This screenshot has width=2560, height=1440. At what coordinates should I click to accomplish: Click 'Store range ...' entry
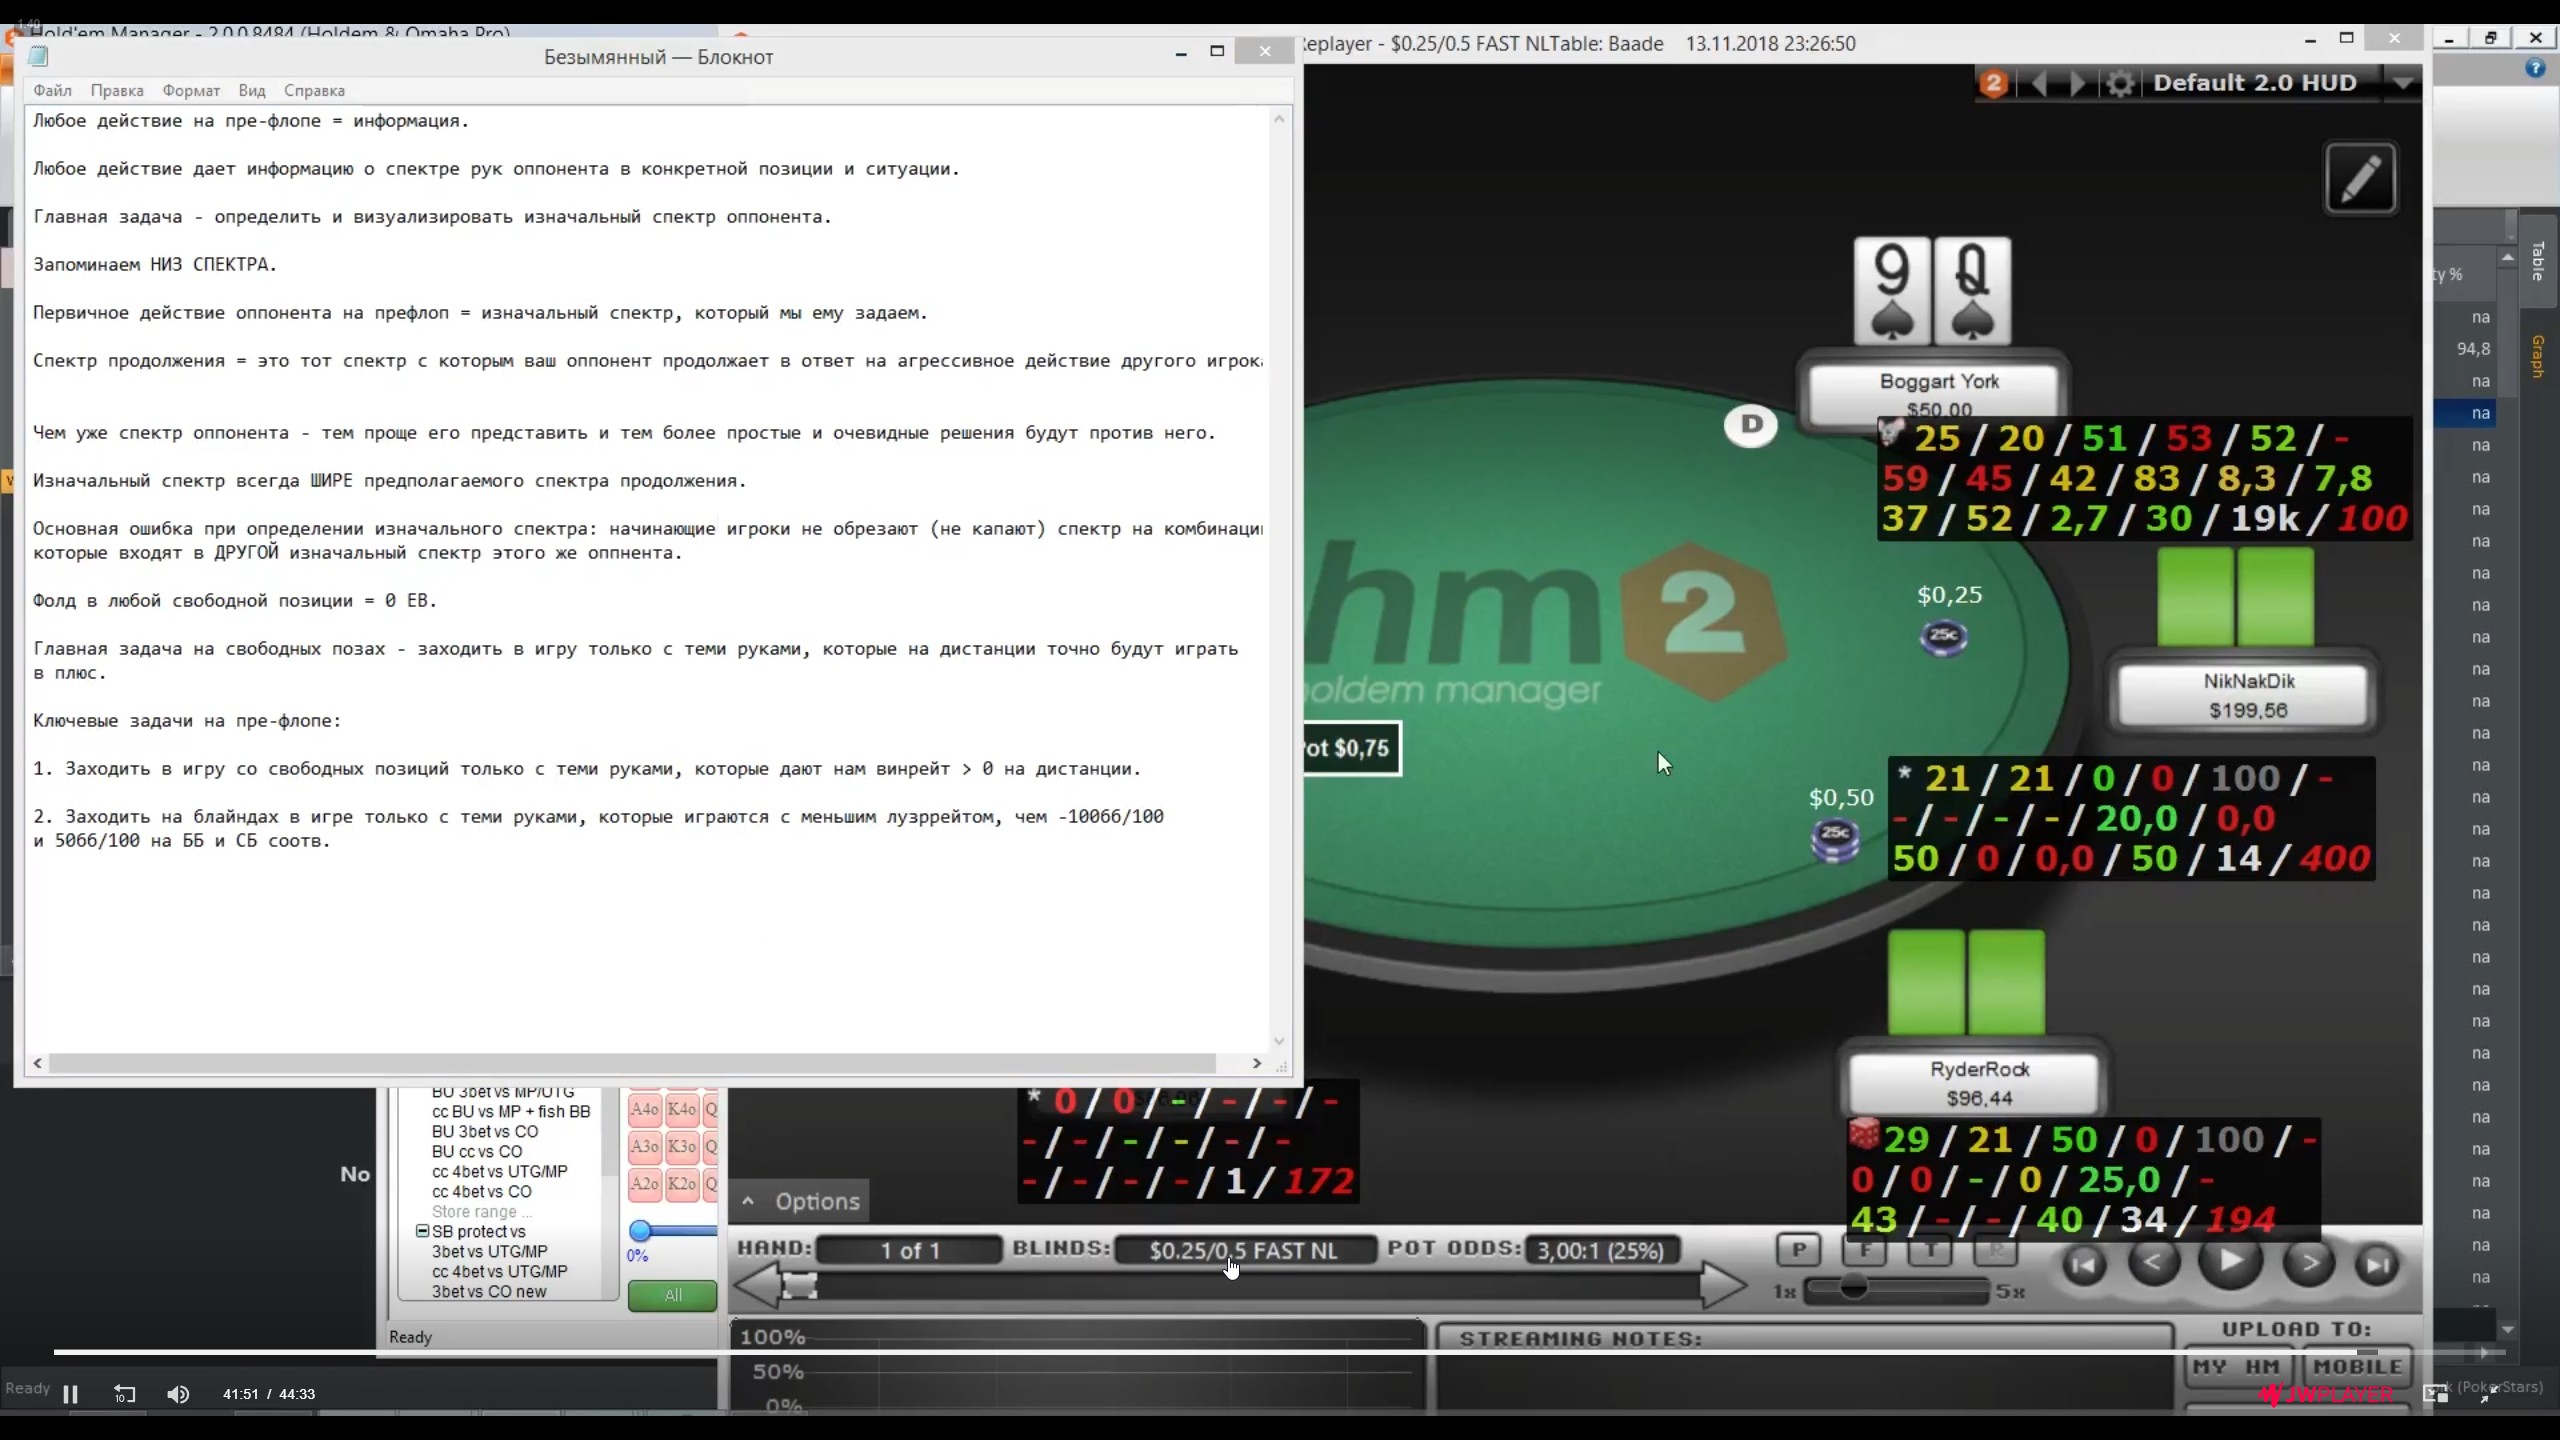481,1211
